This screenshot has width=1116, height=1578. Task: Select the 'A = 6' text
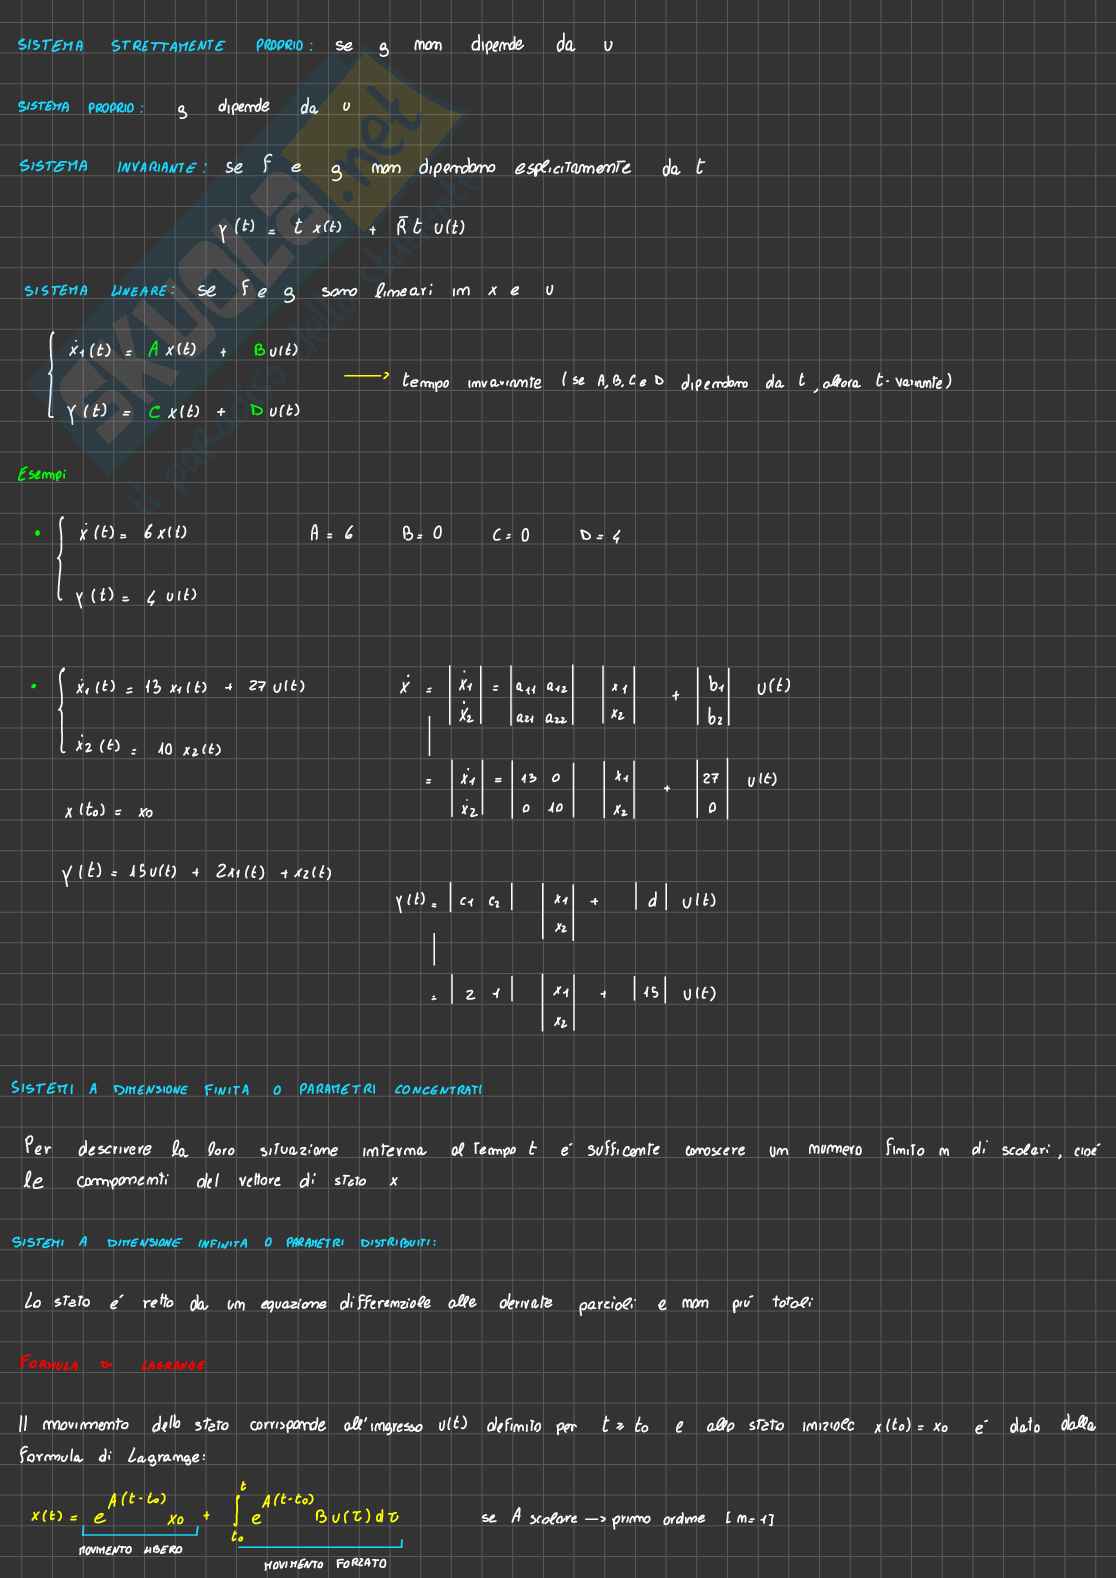click(331, 534)
